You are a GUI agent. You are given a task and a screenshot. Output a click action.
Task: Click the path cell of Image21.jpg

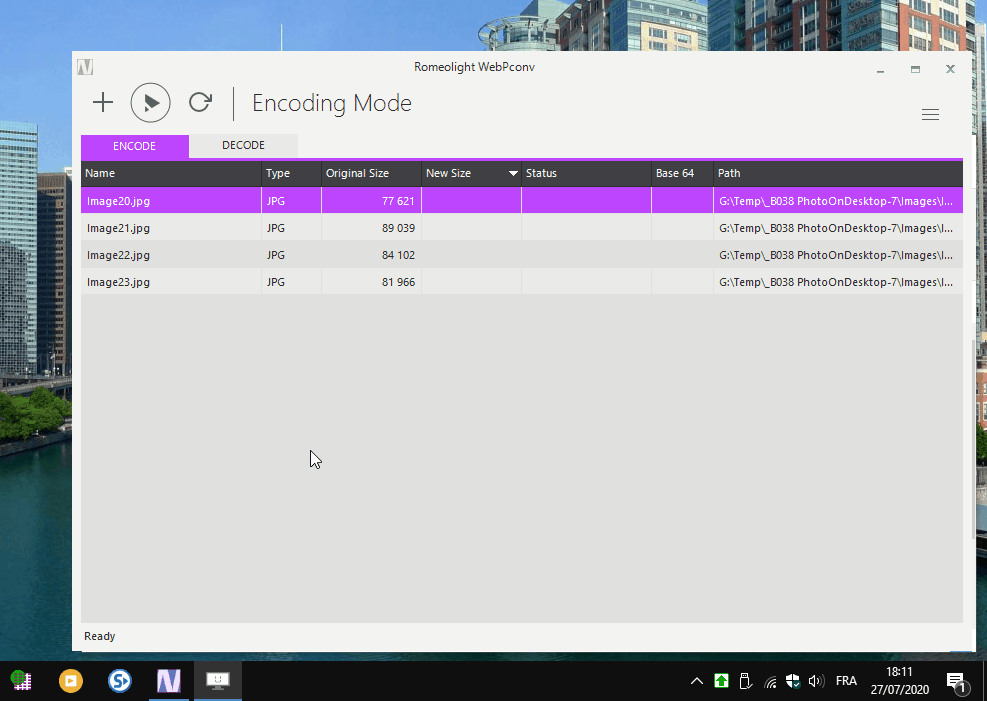(x=838, y=228)
